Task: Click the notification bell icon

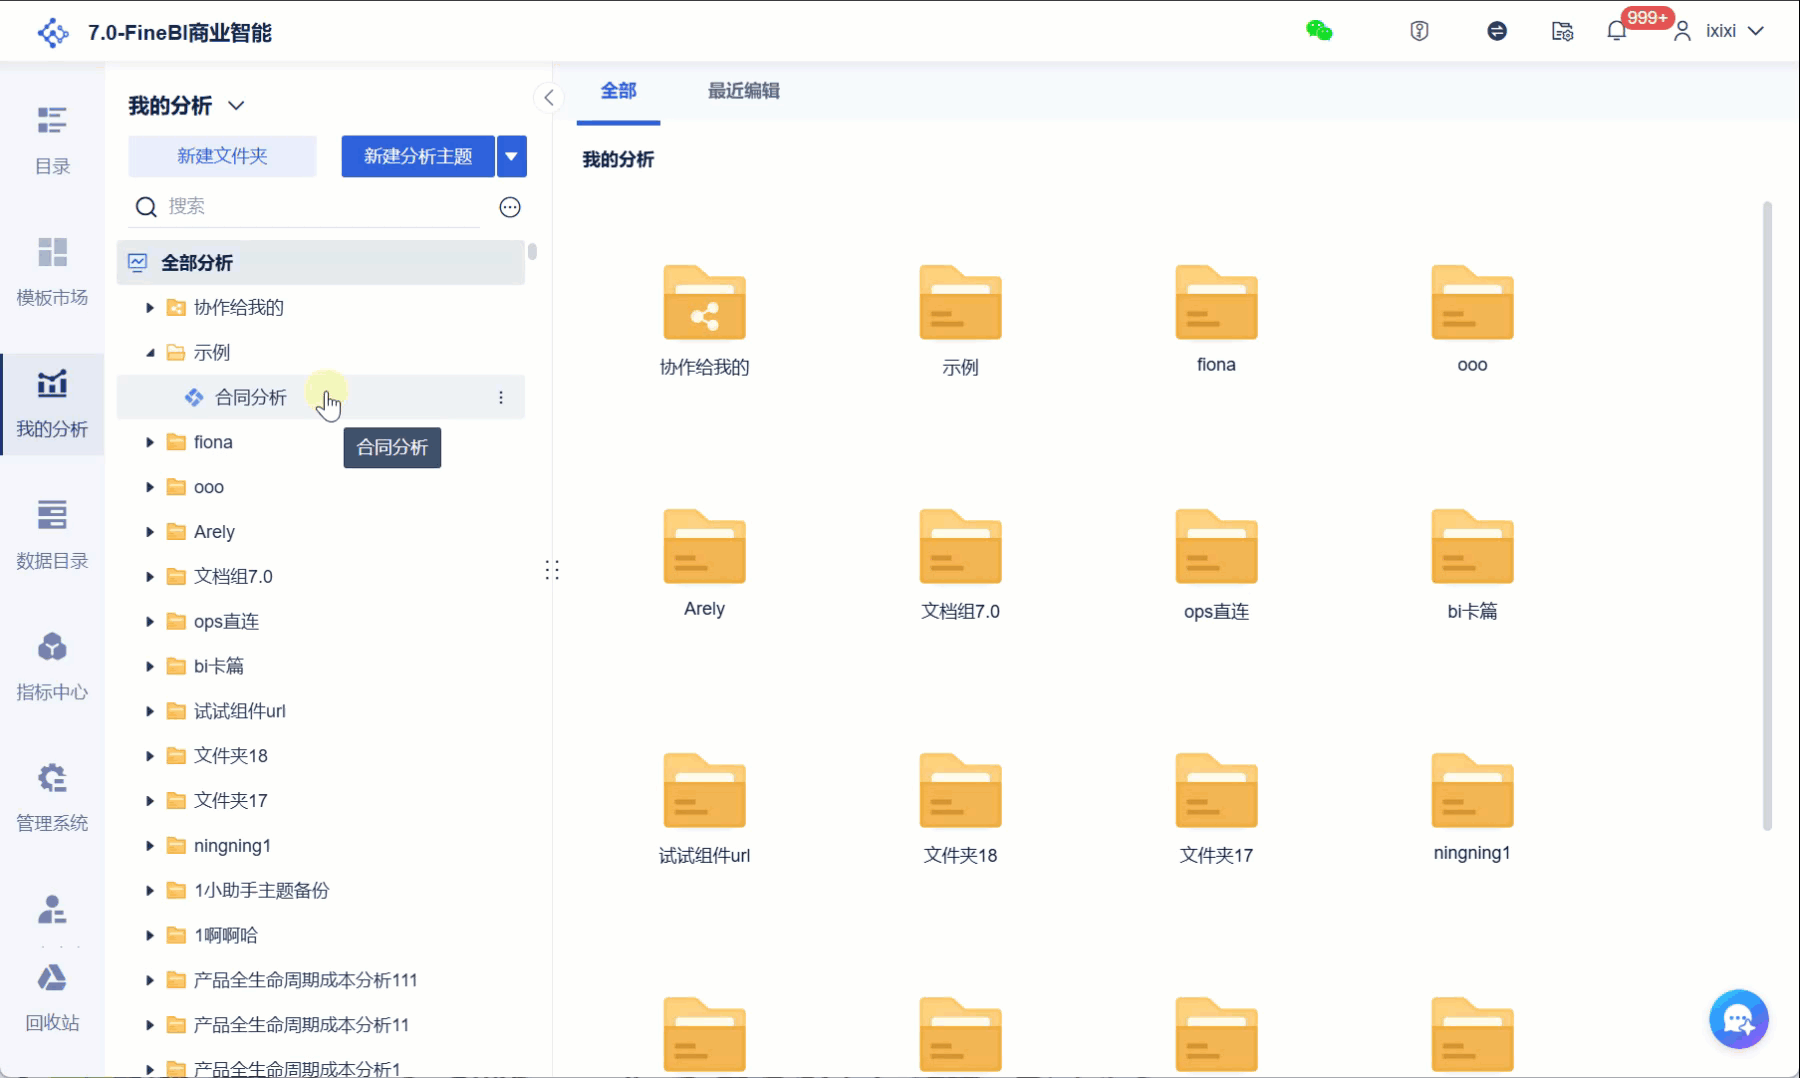Action: 1616,31
